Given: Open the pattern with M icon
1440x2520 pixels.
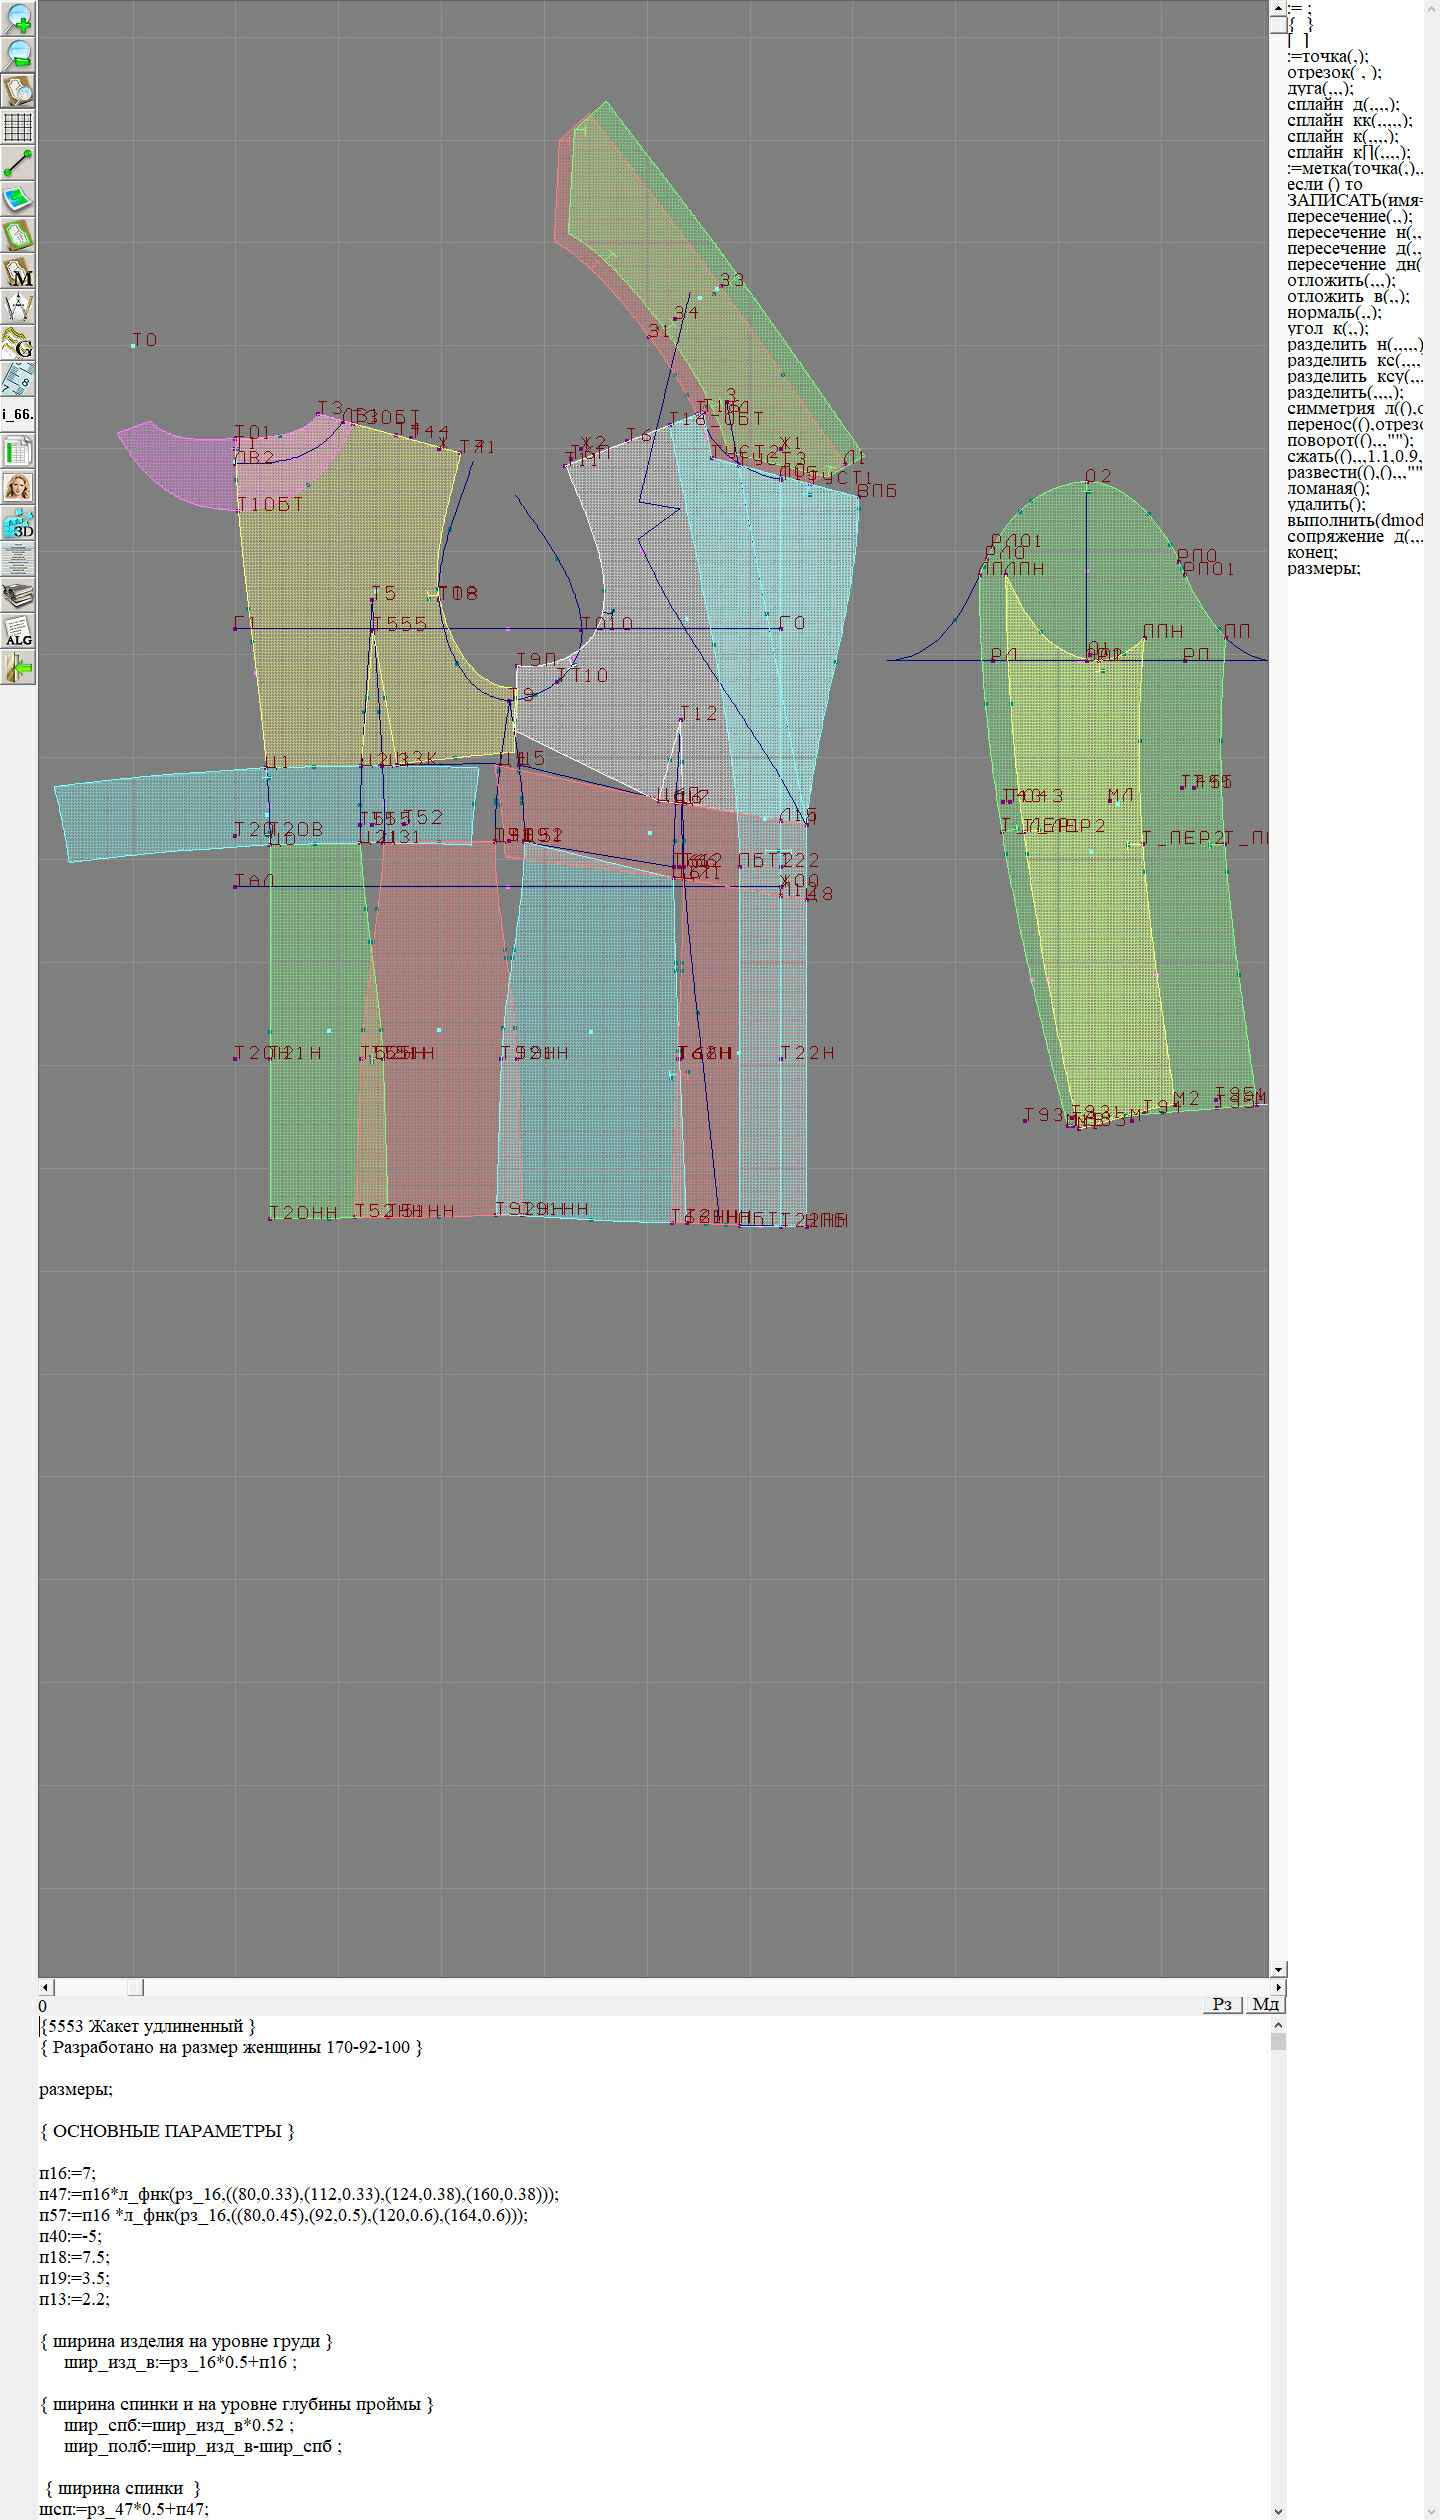Looking at the screenshot, I should (x=18, y=272).
